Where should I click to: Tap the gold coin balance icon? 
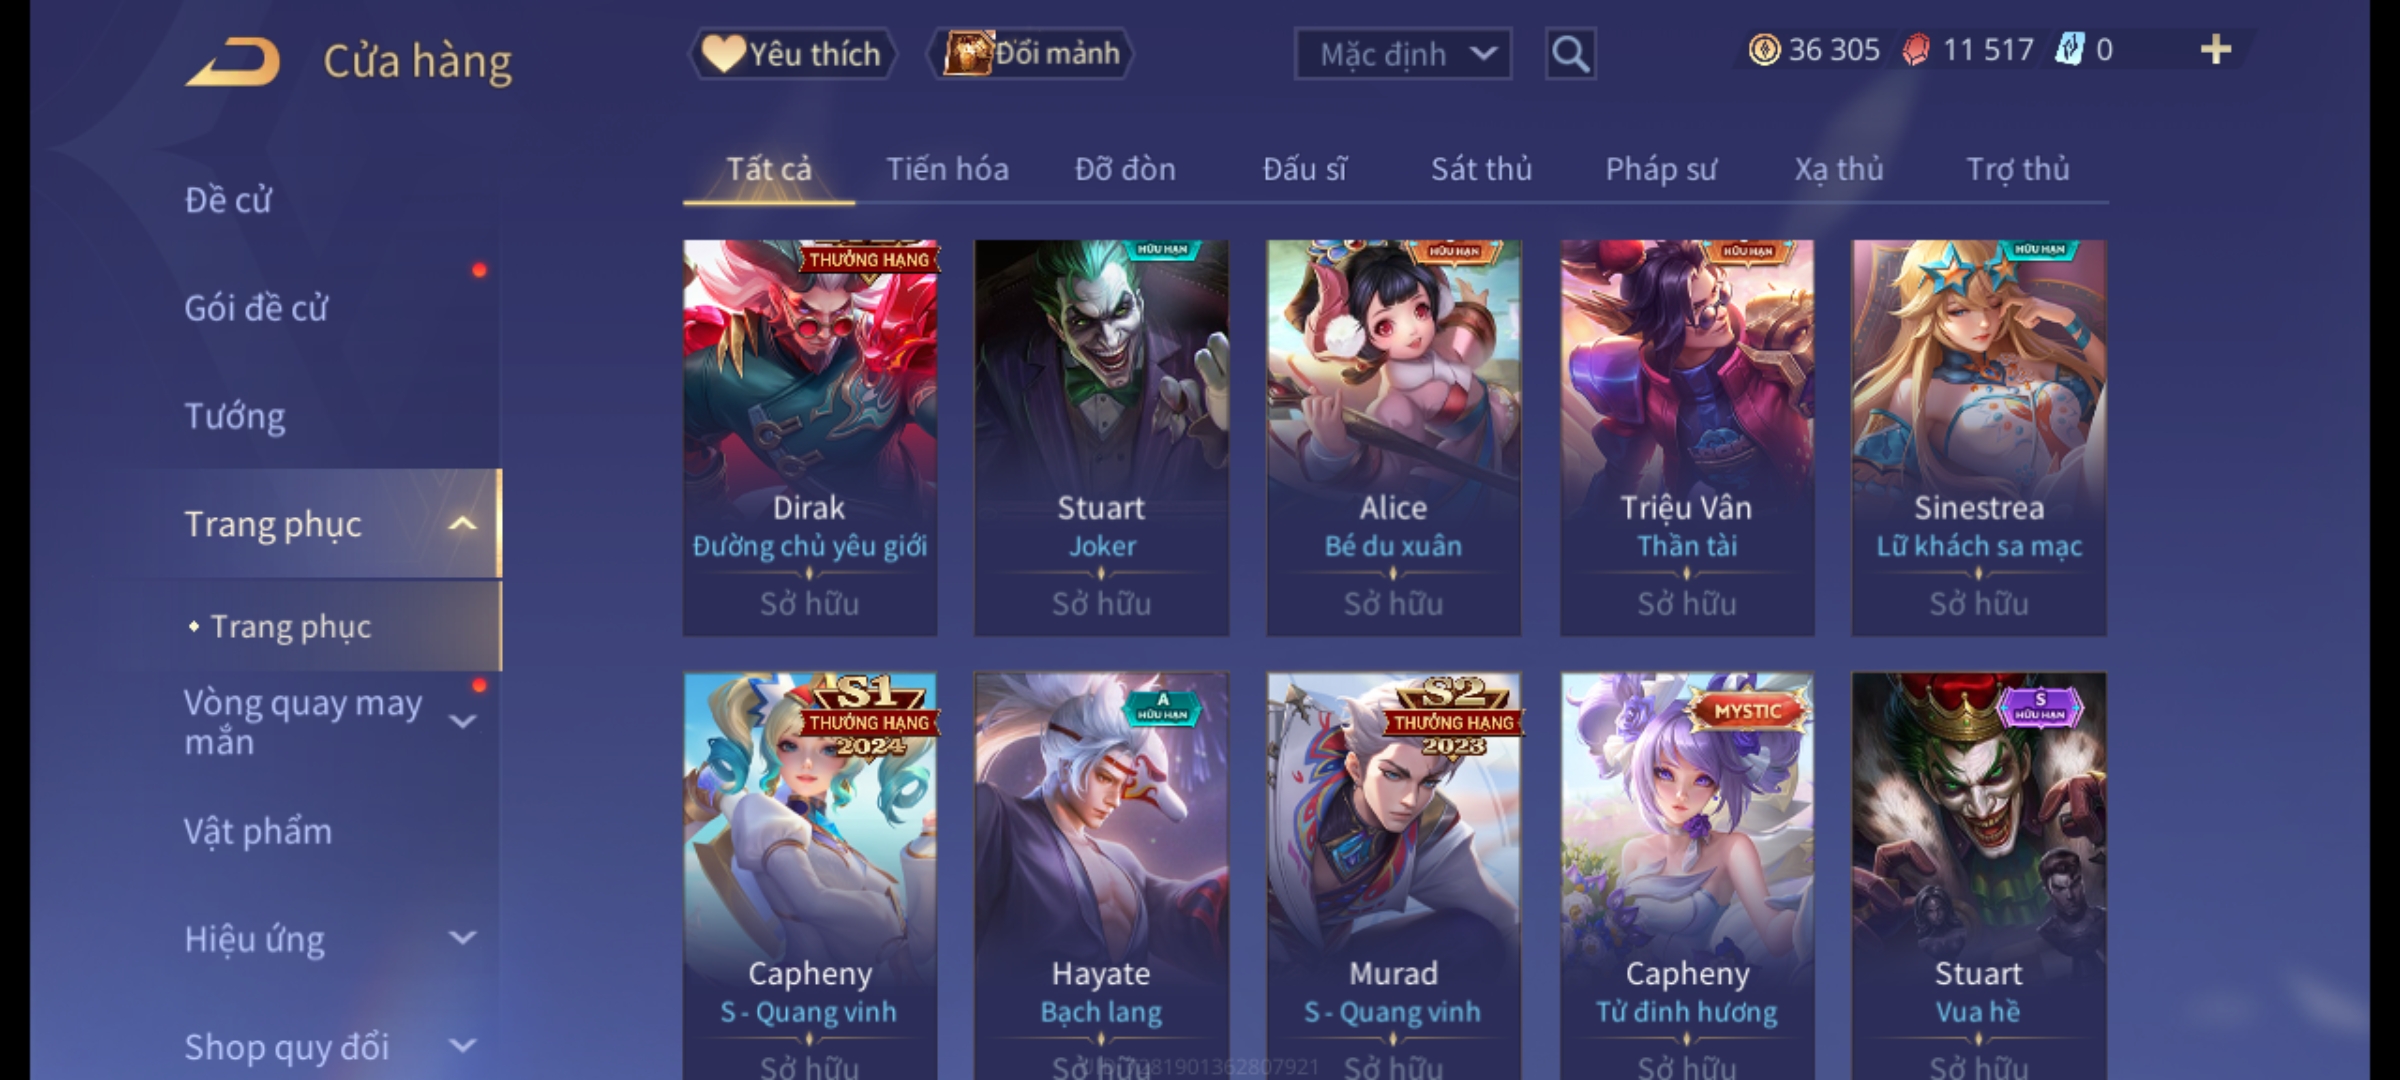1764,50
